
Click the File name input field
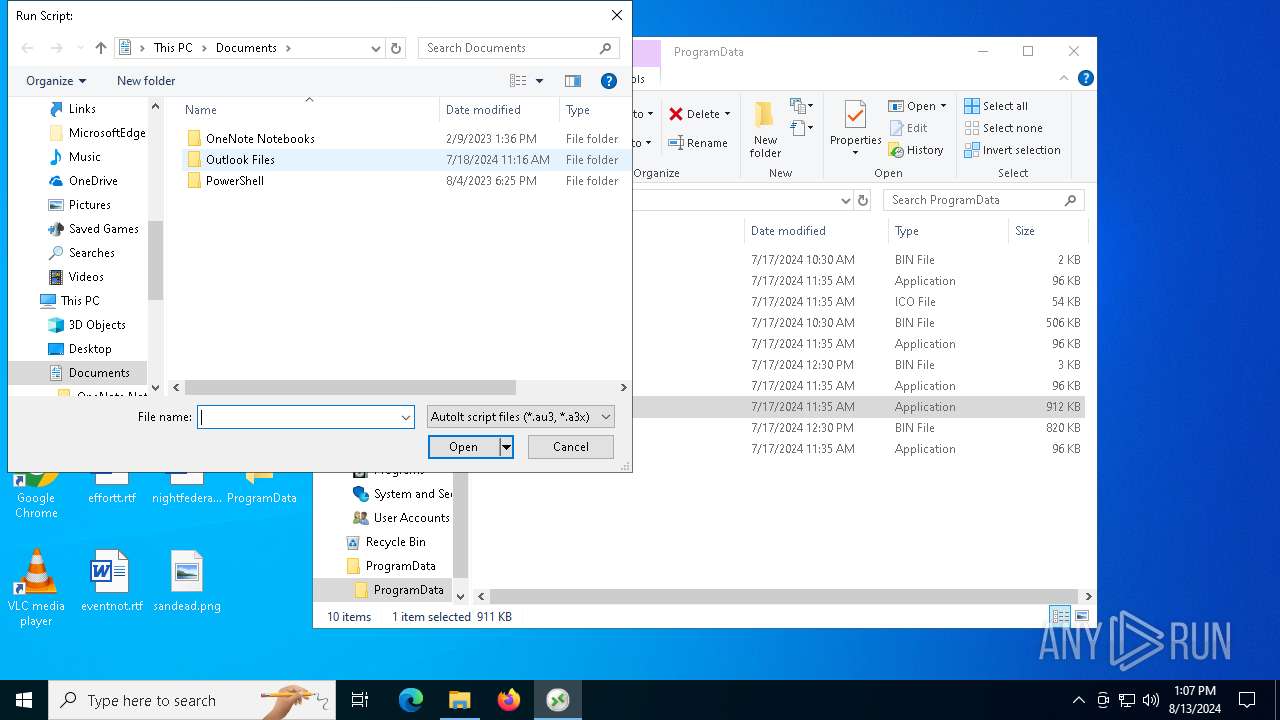click(298, 417)
